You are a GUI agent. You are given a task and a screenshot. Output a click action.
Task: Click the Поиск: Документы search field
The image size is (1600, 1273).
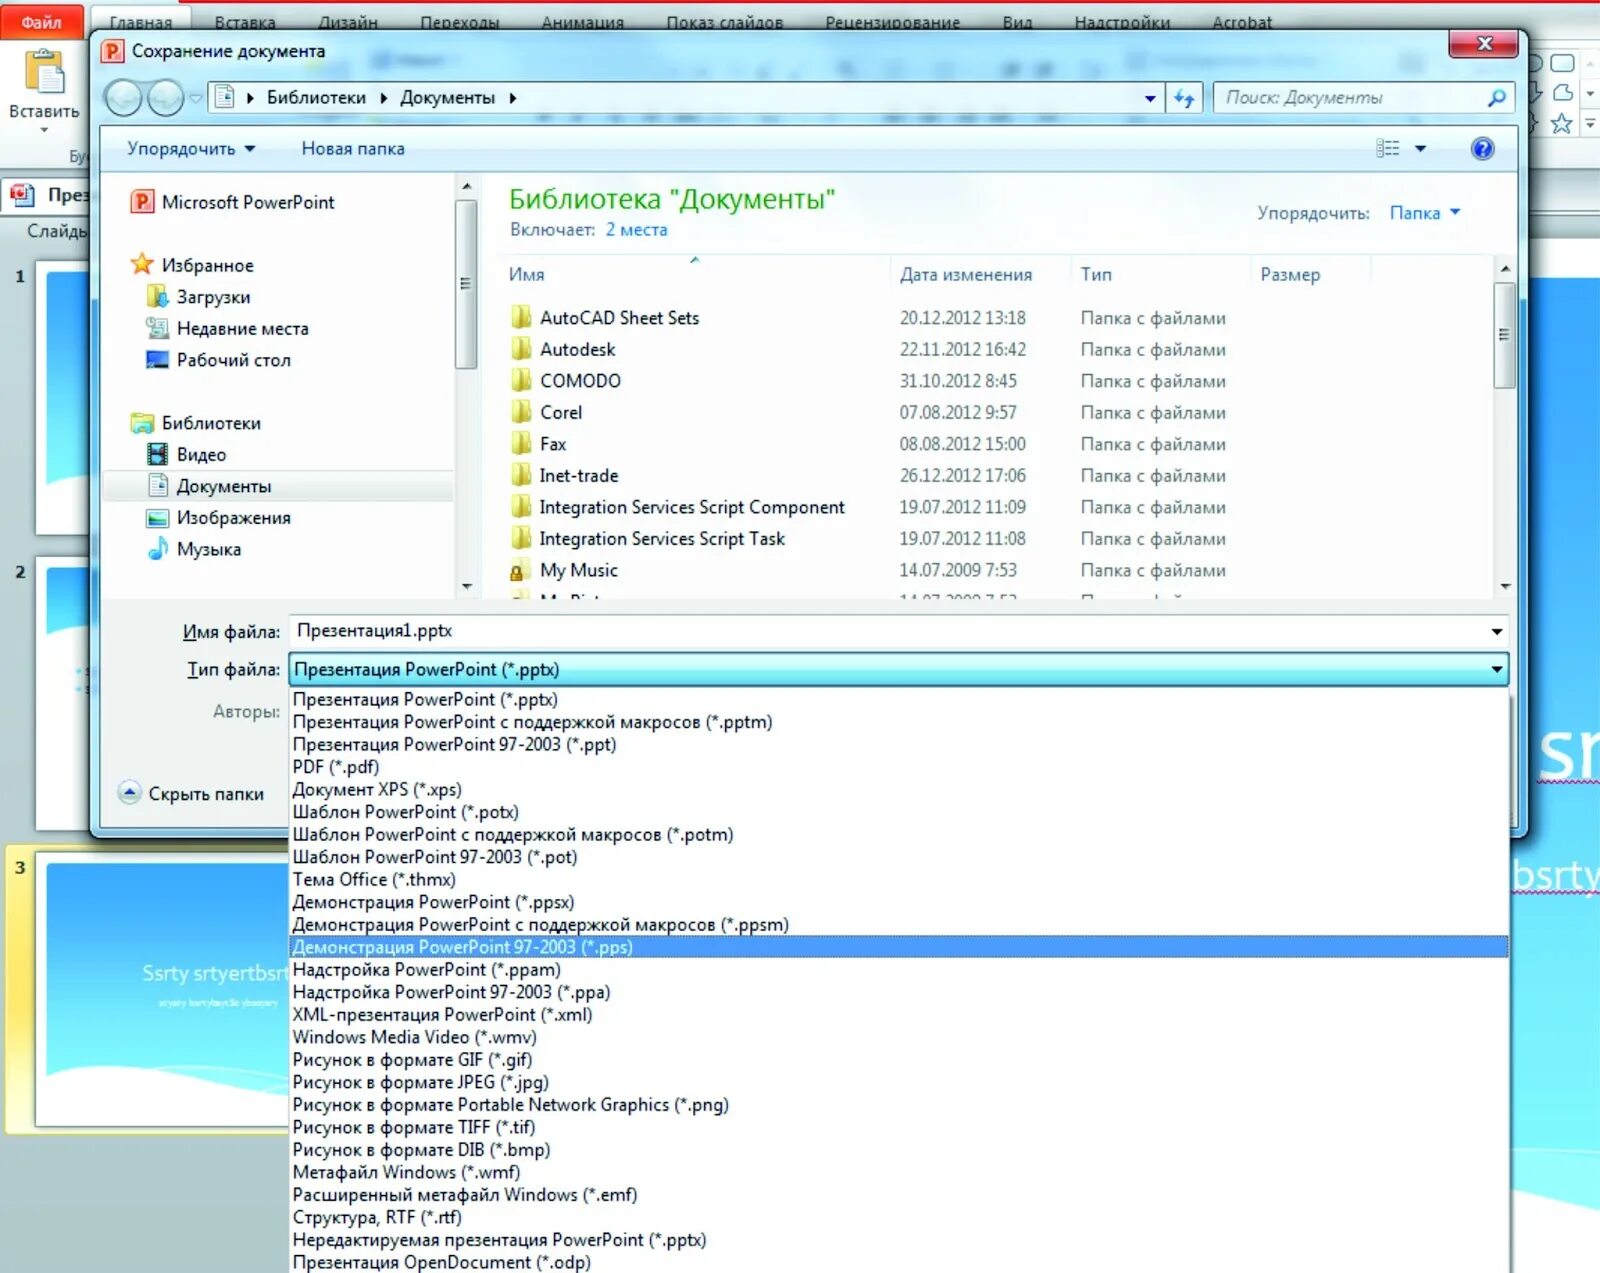tap(1349, 98)
